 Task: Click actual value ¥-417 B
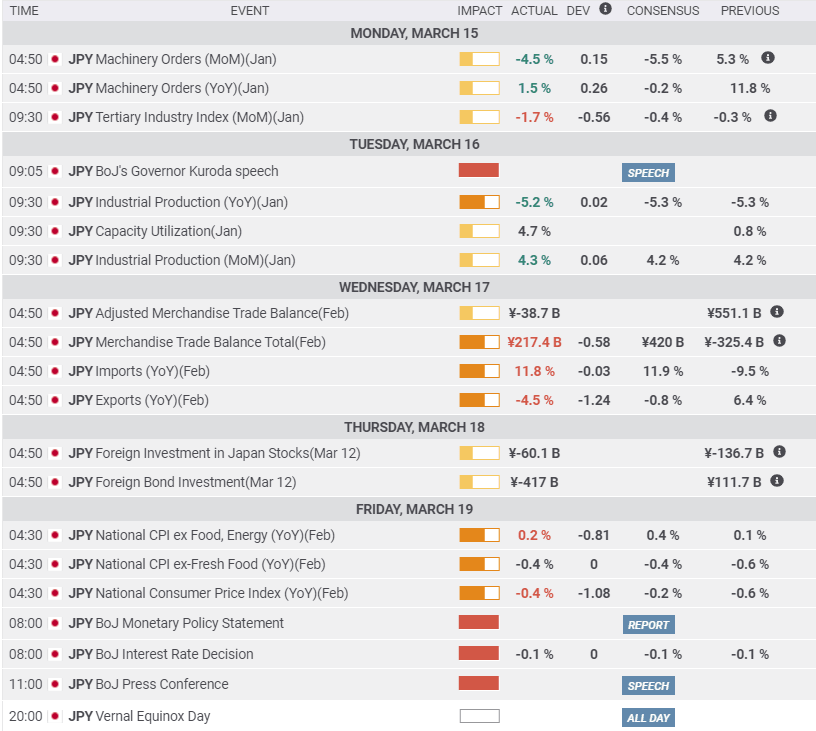pos(534,482)
